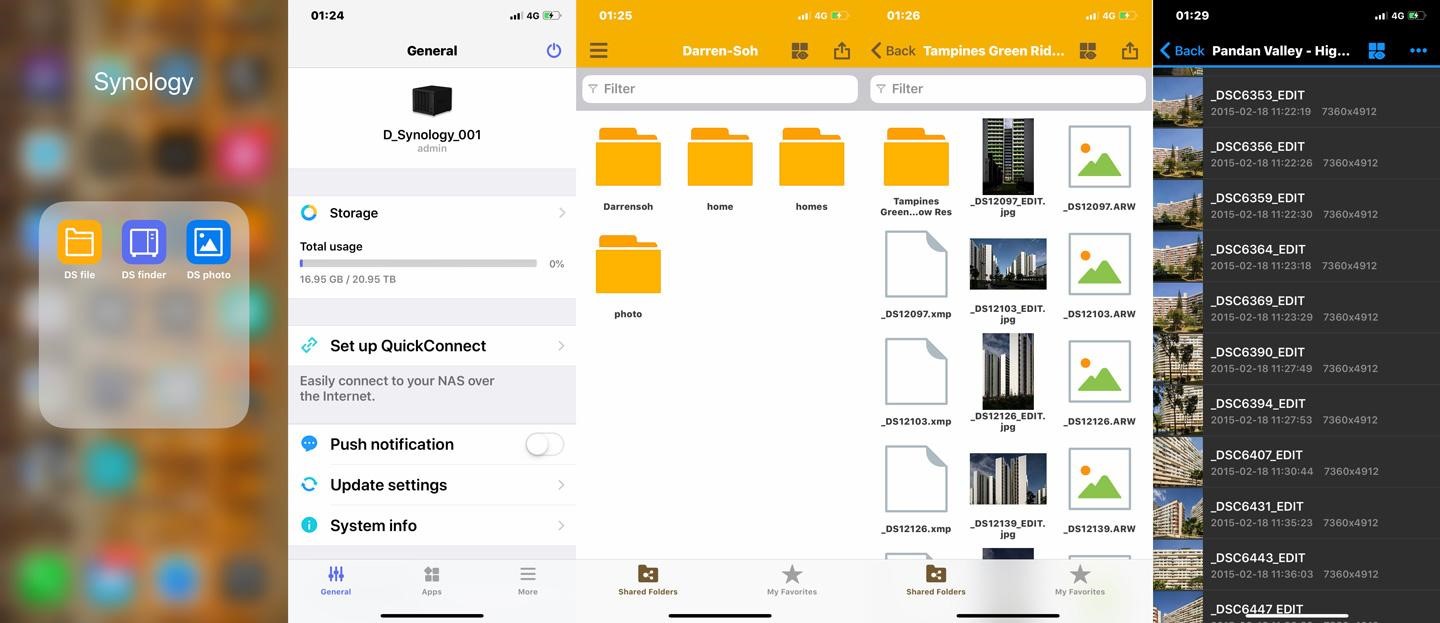This screenshot has height=623, width=1440.
Task: Open the _DSC6359_EDIT photo row
Action: [1296, 205]
